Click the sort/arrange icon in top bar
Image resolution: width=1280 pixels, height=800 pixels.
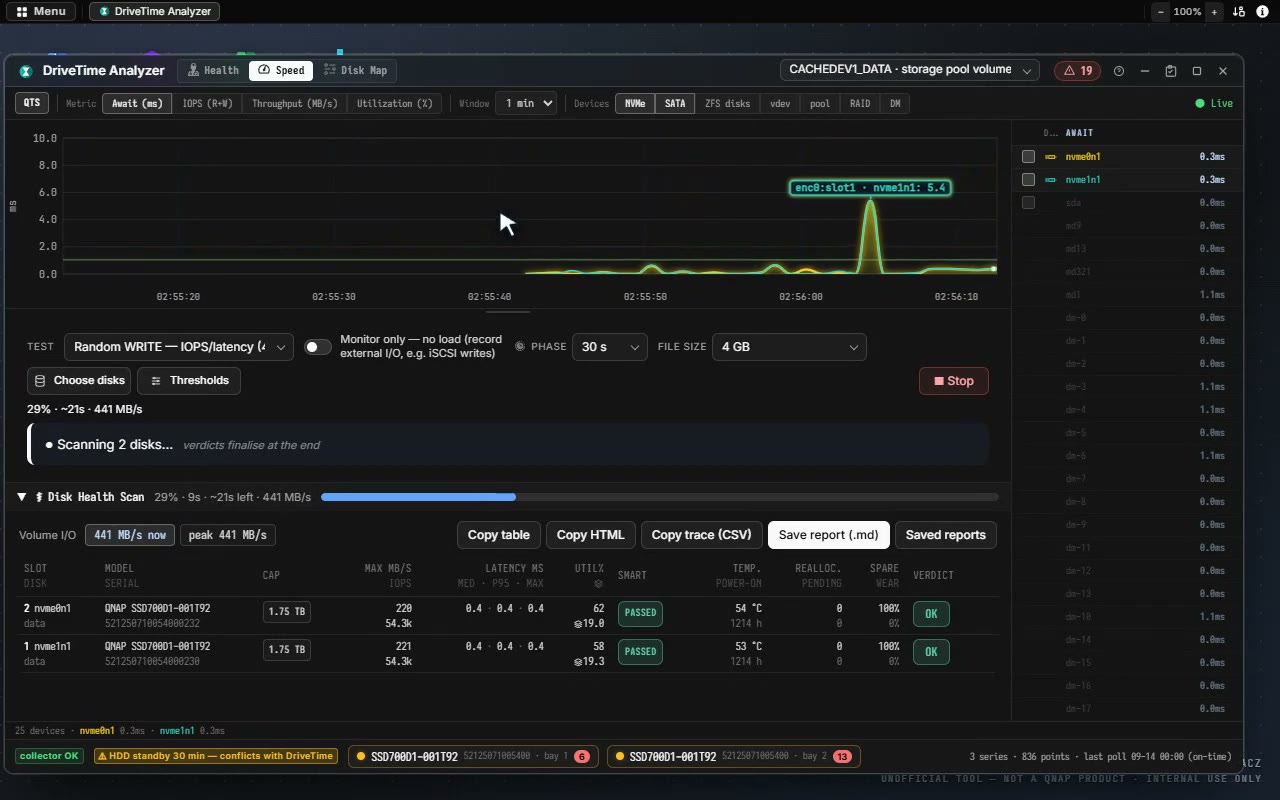tap(1239, 12)
